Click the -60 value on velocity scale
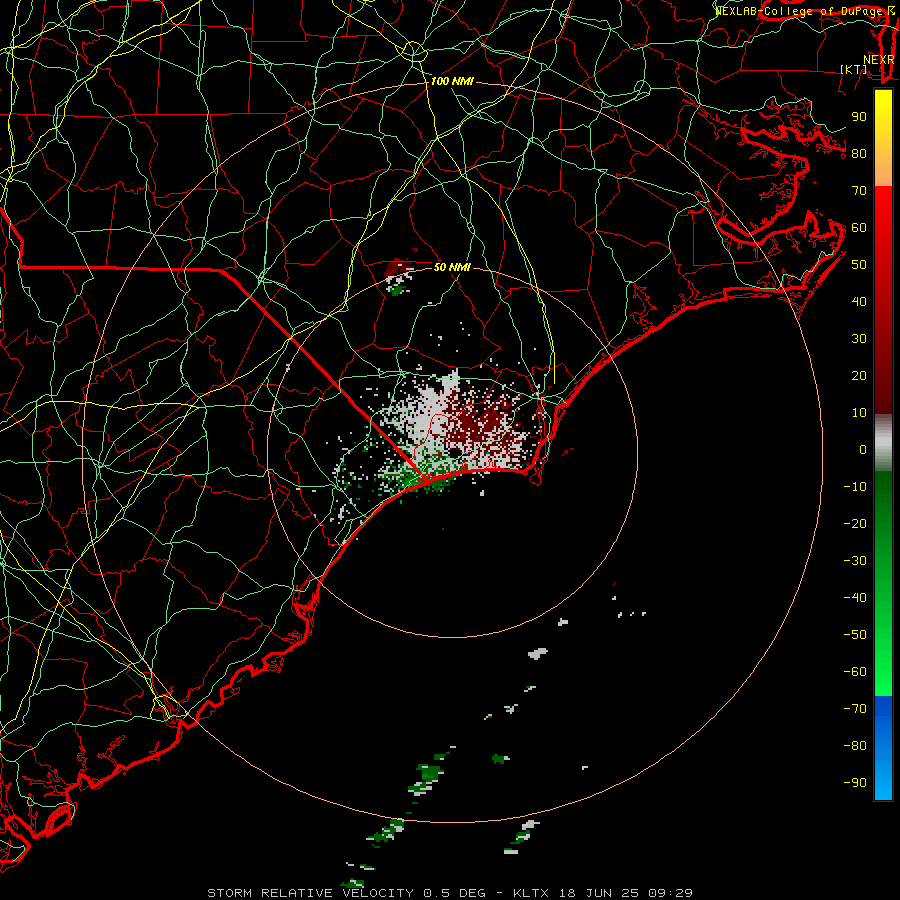 coord(855,672)
